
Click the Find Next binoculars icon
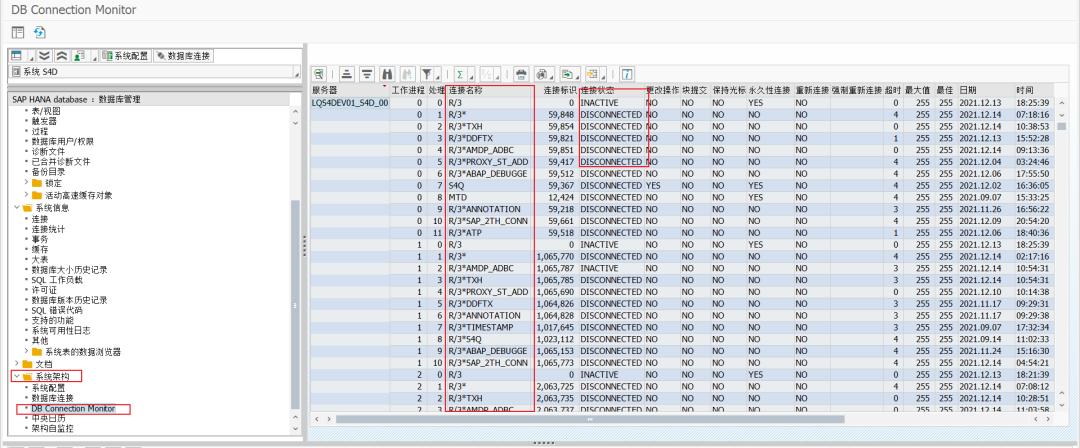pos(408,74)
